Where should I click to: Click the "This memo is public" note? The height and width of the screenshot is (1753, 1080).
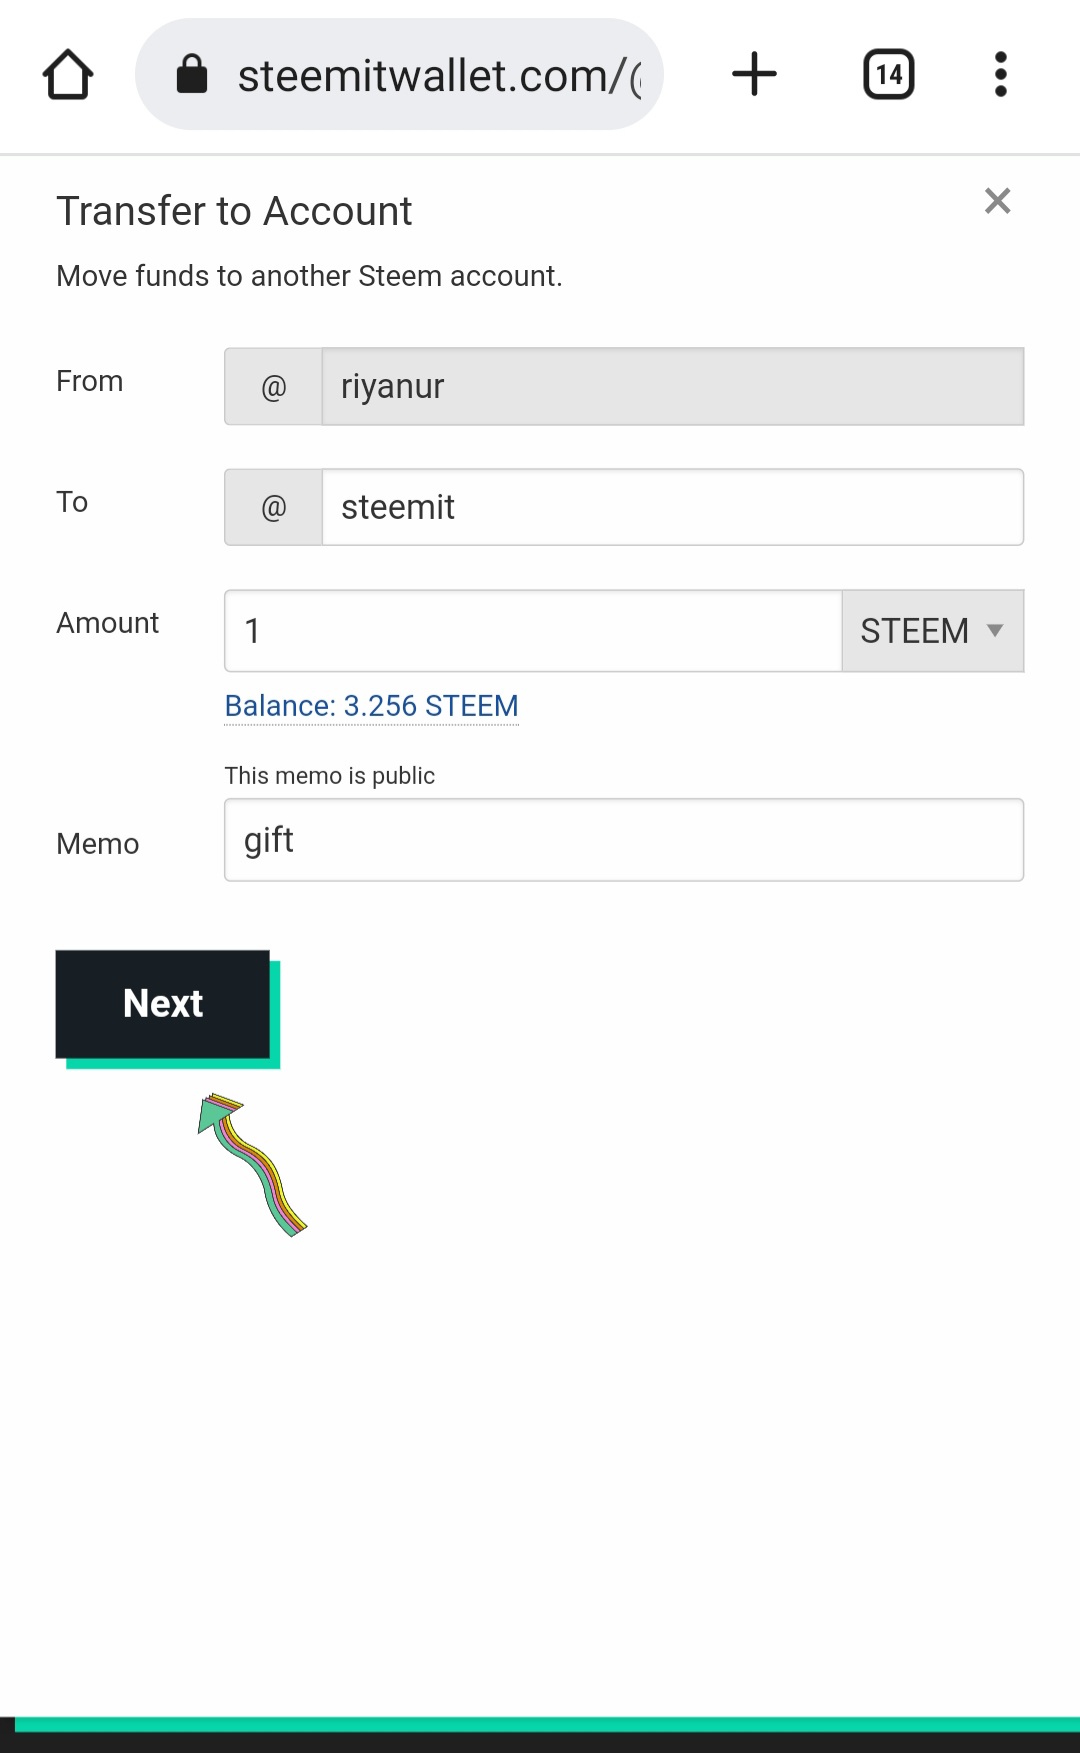click(x=329, y=776)
